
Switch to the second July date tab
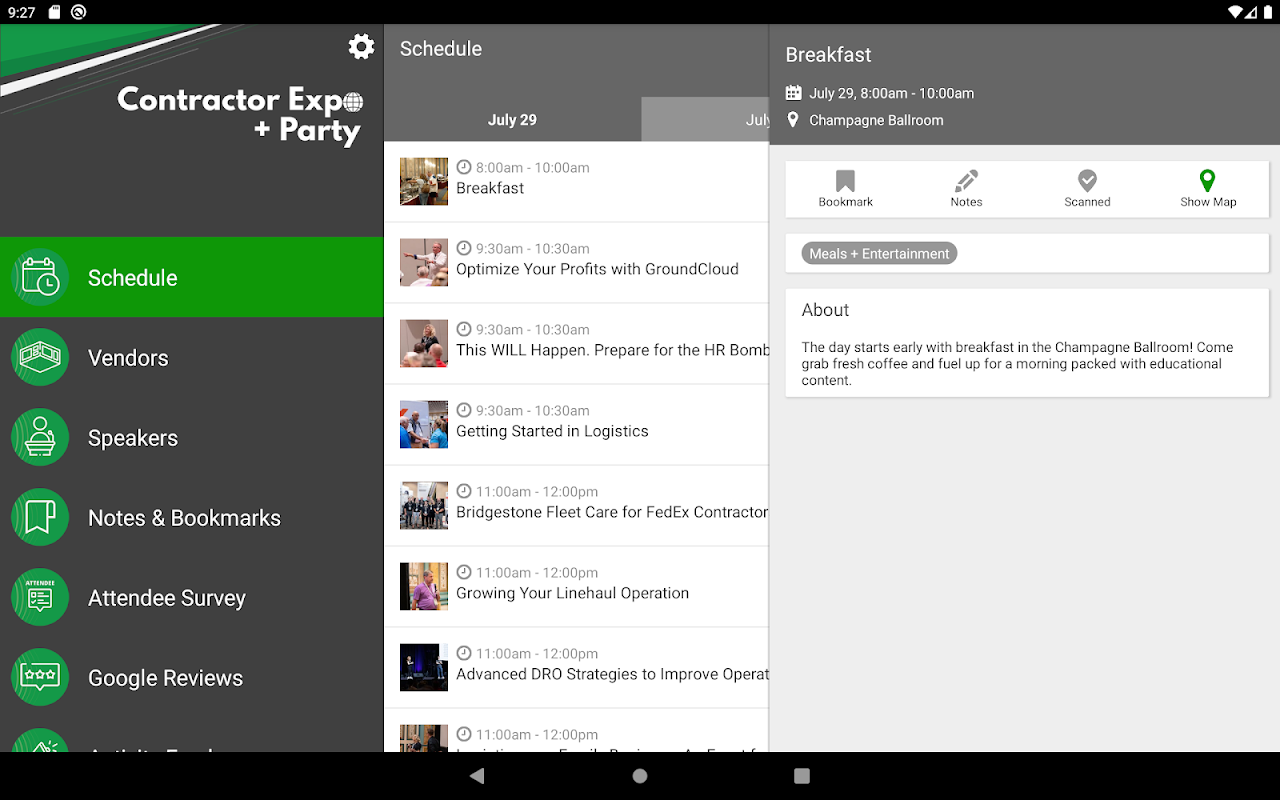click(x=705, y=119)
